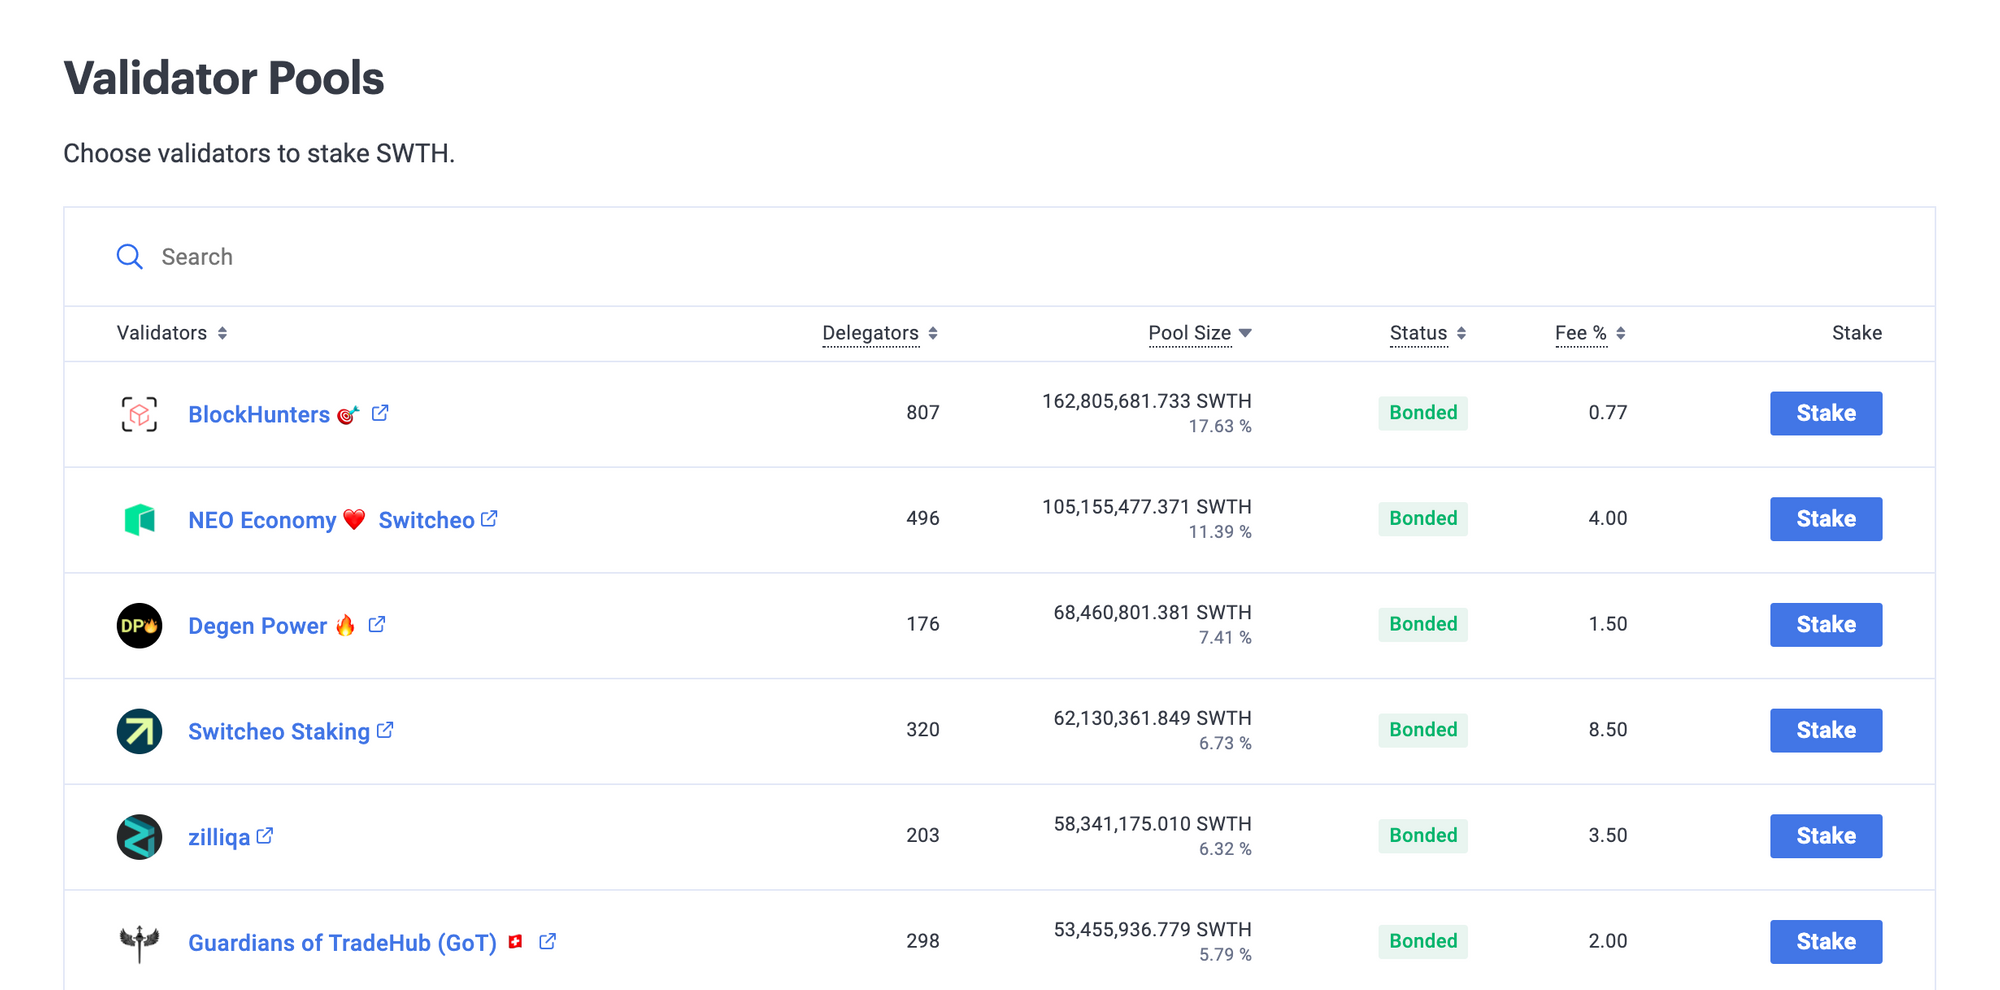Sort by Delegators column arrows
This screenshot has height=990, width=2000.
click(933, 333)
